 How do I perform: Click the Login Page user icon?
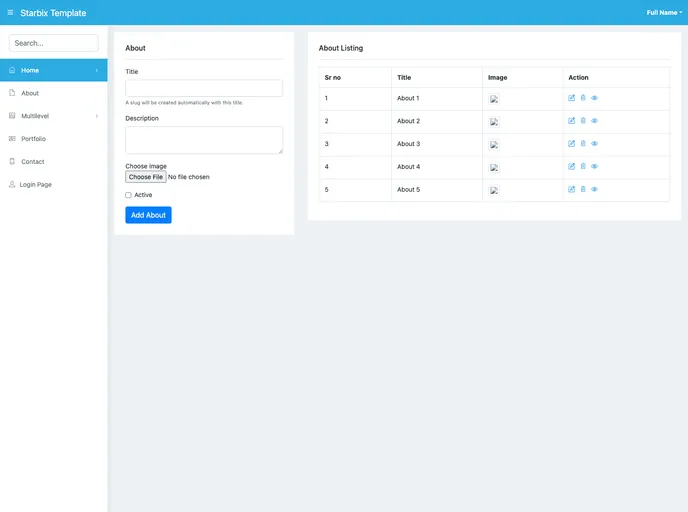tap(12, 184)
